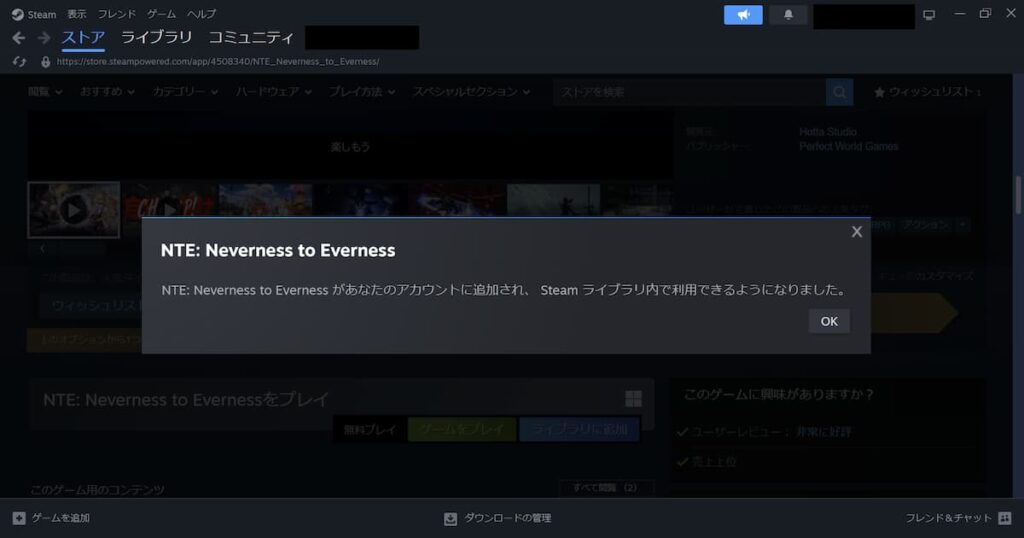Expand the 閲覧 dropdown
Screen dimensions: 1024x538
pyautogui.click(x=45, y=92)
